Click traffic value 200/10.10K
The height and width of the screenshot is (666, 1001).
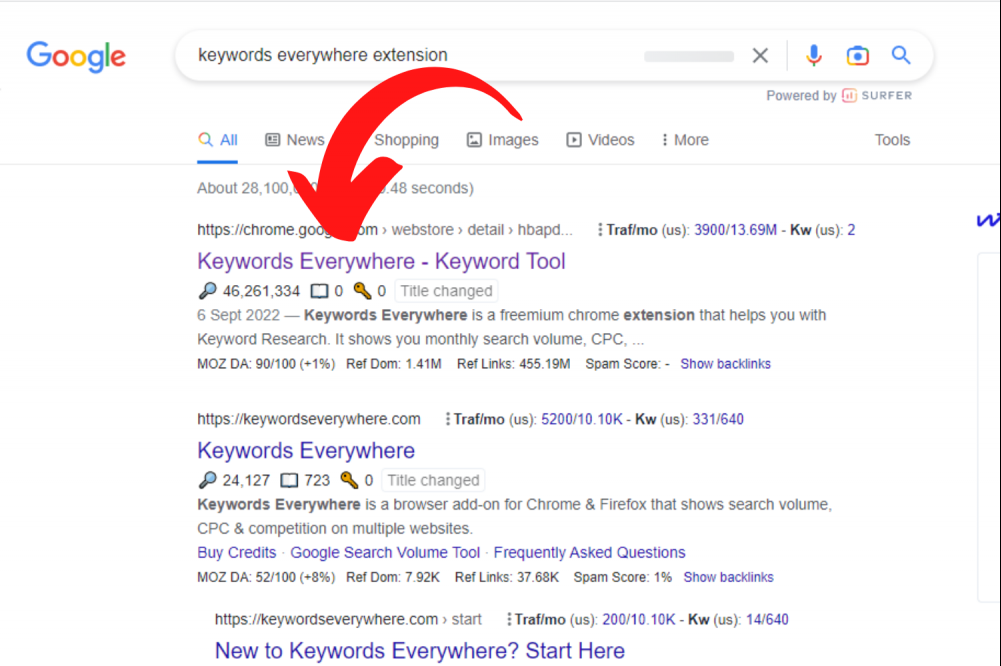pyautogui.click(x=638, y=619)
